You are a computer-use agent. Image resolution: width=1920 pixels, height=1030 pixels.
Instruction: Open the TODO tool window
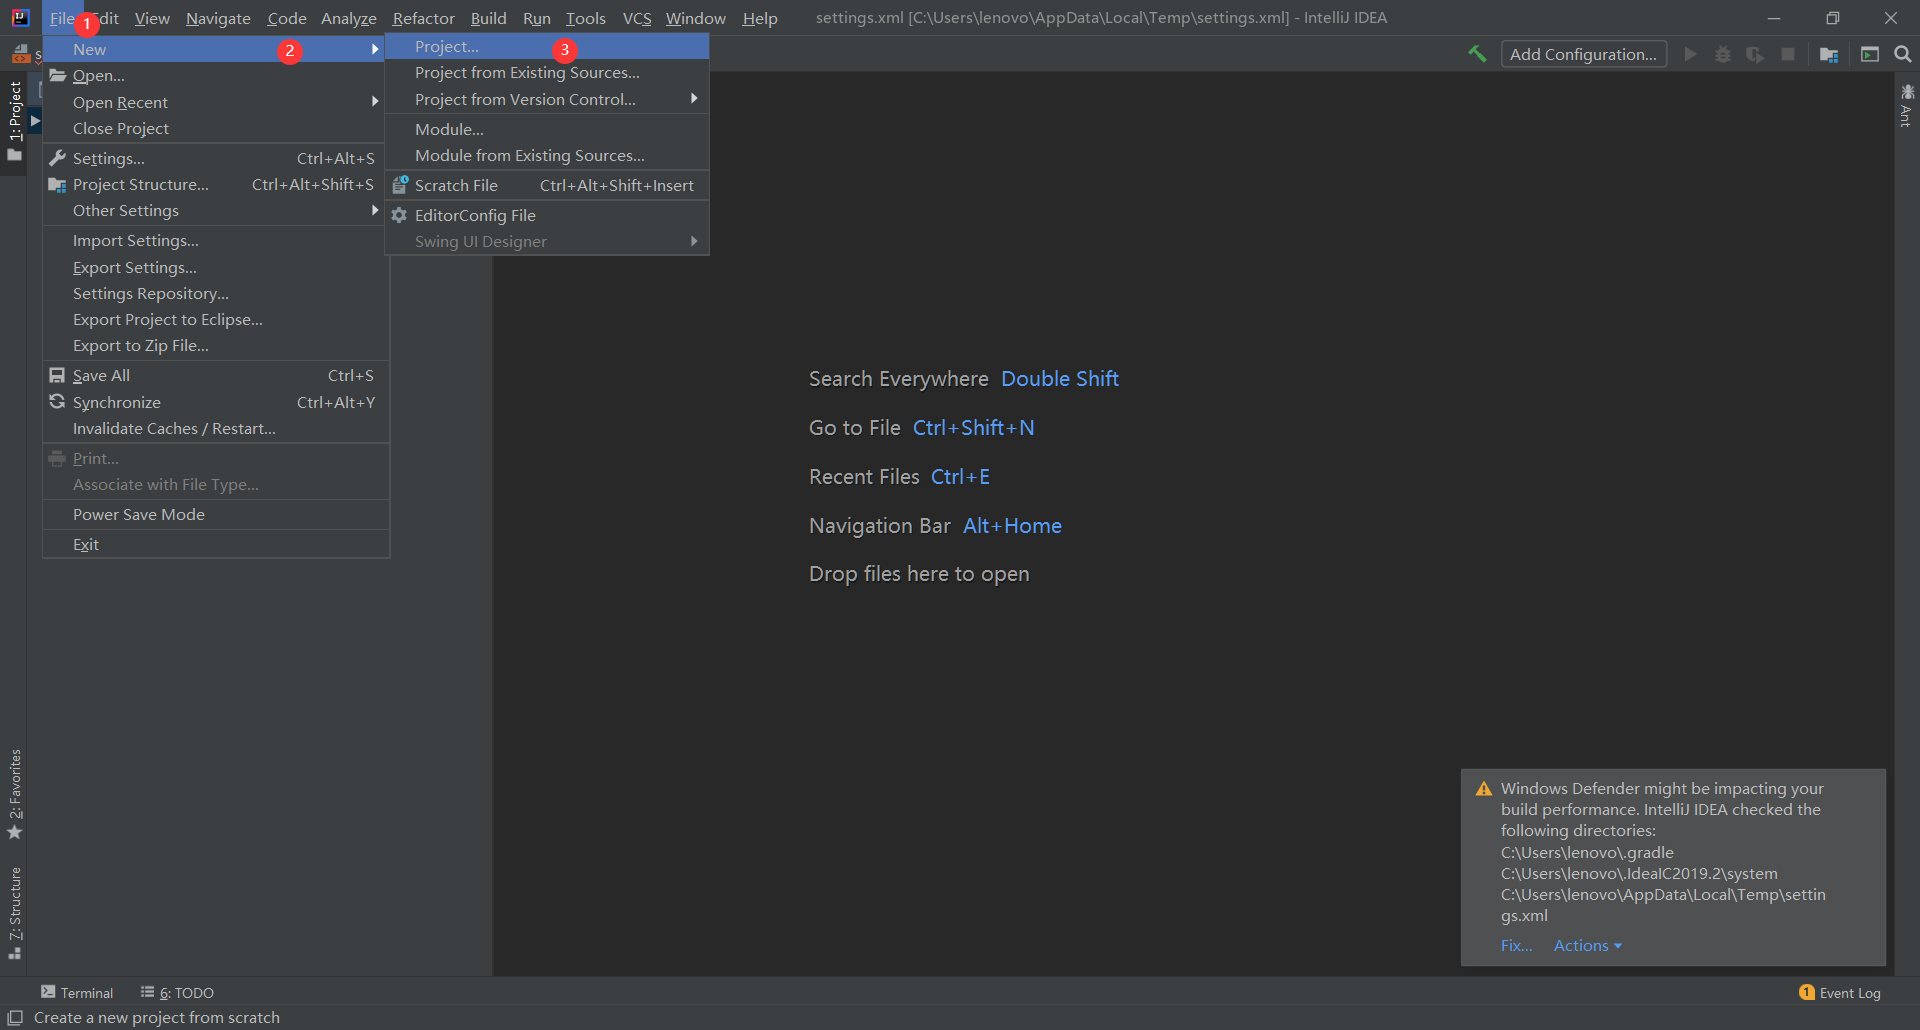pos(177,992)
